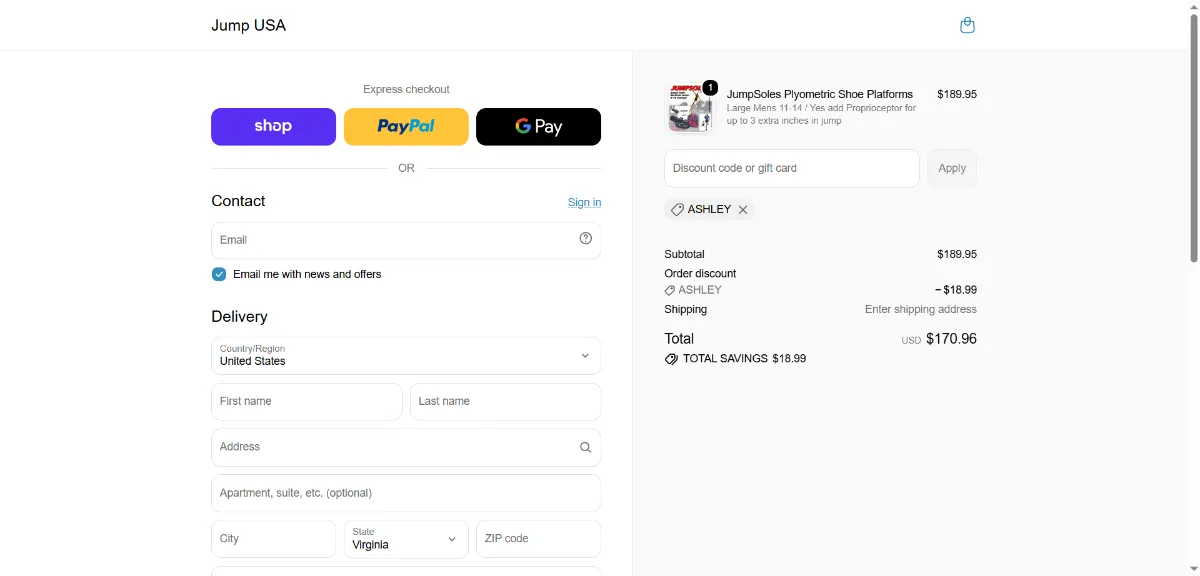Viewport: 1200px width, 576px height.
Task: Choose PayPal express checkout
Action: pos(406,127)
